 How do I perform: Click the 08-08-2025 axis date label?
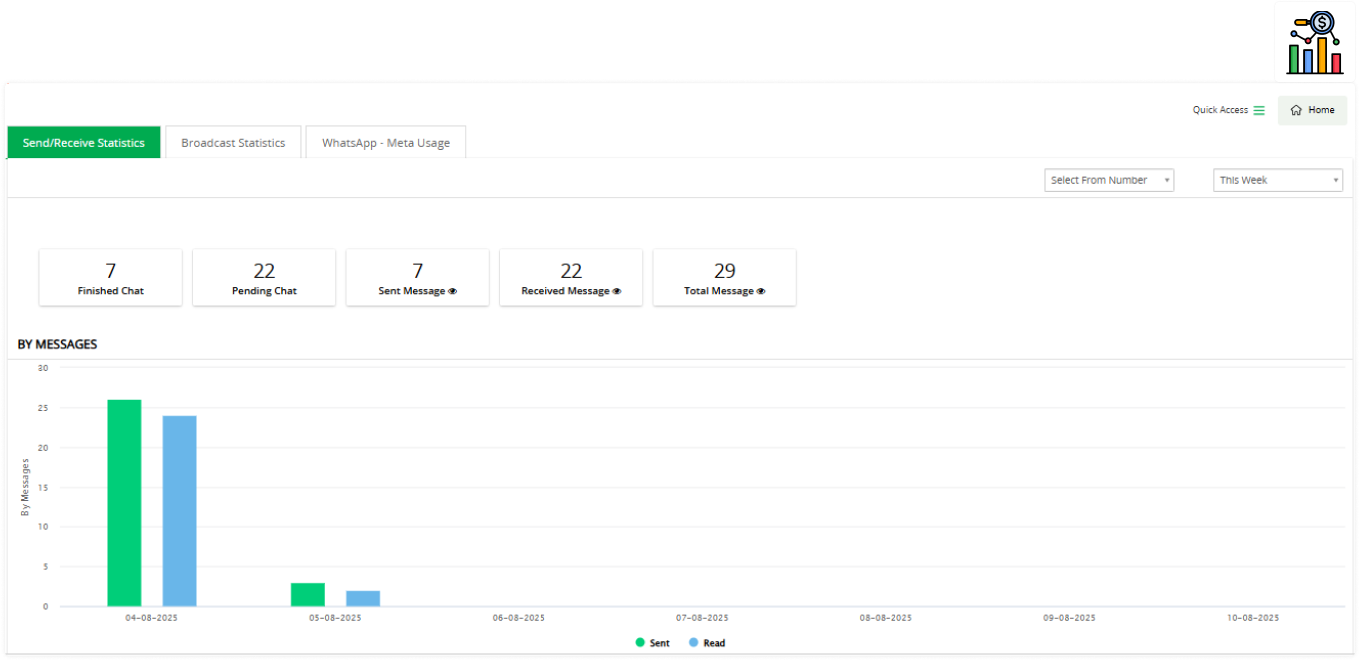pyautogui.click(x=886, y=618)
